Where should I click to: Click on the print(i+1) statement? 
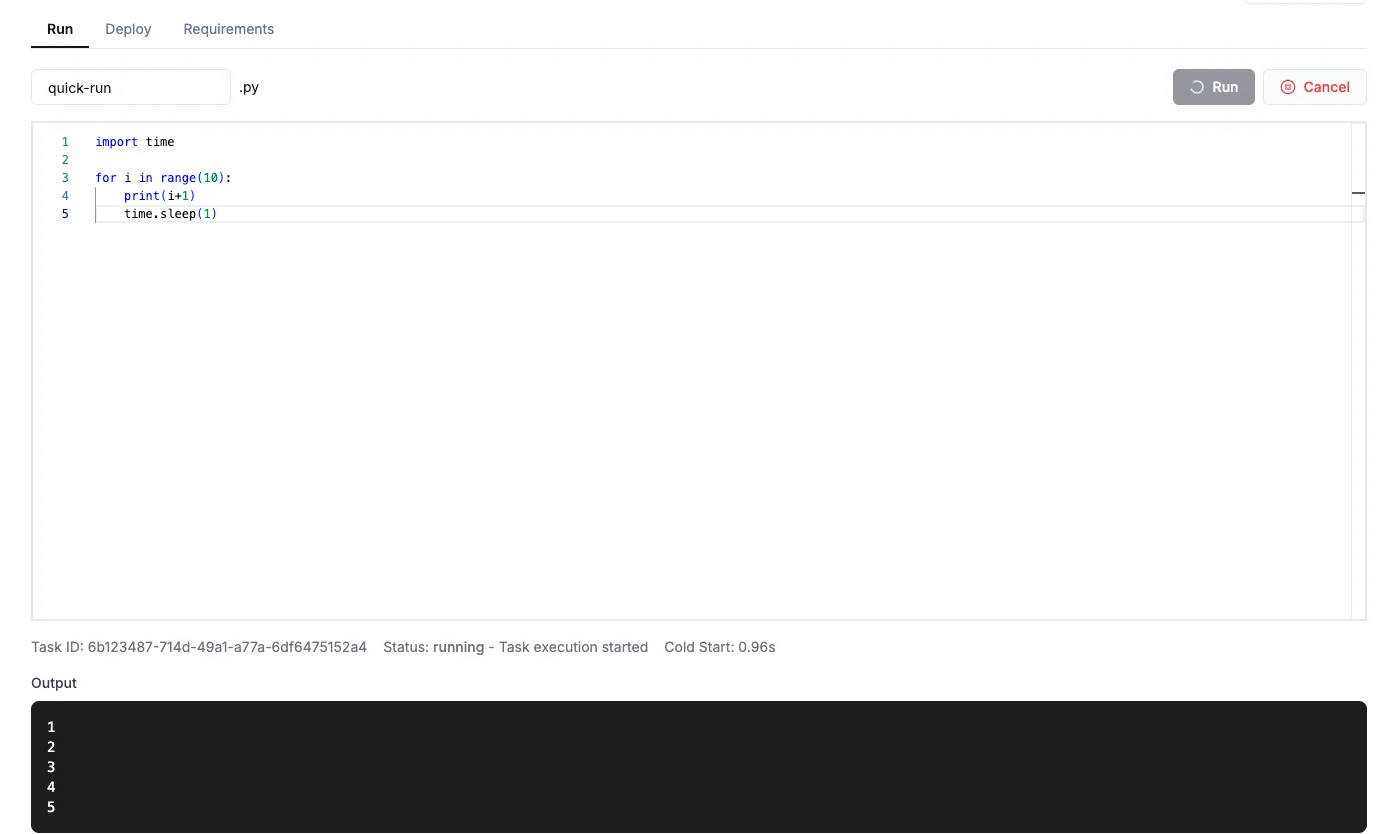(x=160, y=196)
